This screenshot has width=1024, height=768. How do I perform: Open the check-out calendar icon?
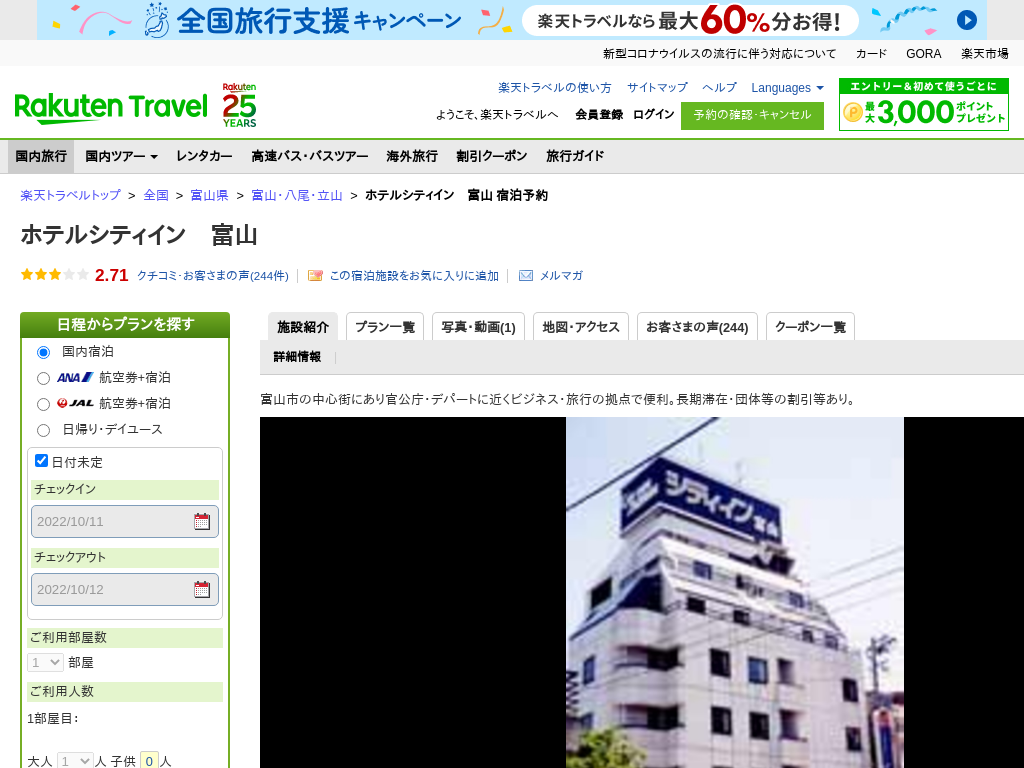[202, 589]
